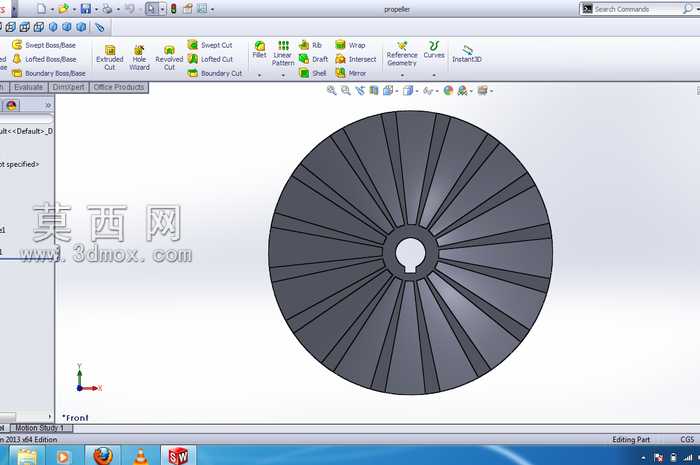Open dropdown arrow beside the New icon
Viewport: 700px width, 465px height.
(x=52, y=9)
